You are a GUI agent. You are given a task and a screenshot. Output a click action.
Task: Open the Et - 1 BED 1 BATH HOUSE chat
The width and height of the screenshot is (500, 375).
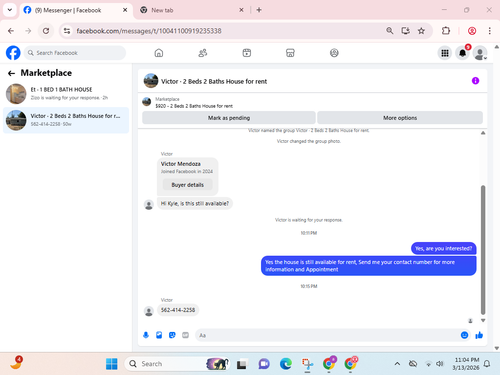tap(66, 94)
